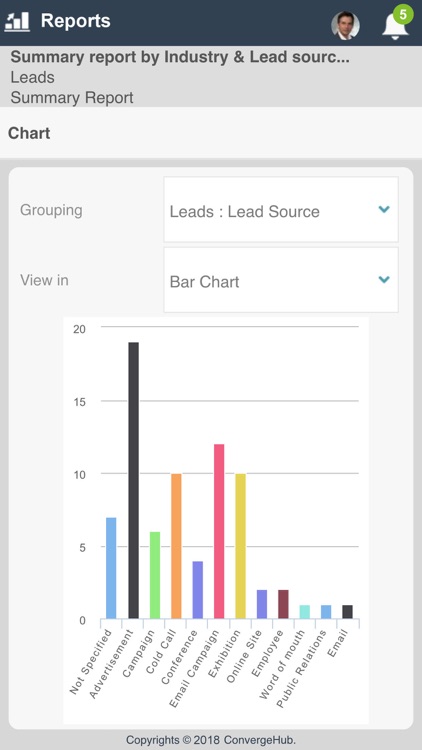This screenshot has width=422, height=750.
Task: Select the black Advertisement bar
Action: pos(133,480)
